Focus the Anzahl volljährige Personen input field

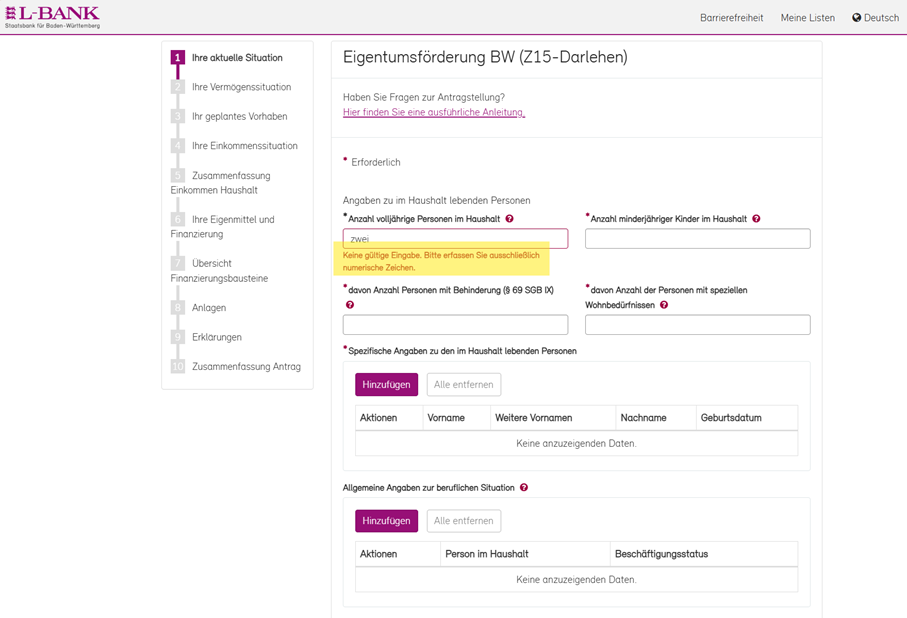(x=455, y=239)
